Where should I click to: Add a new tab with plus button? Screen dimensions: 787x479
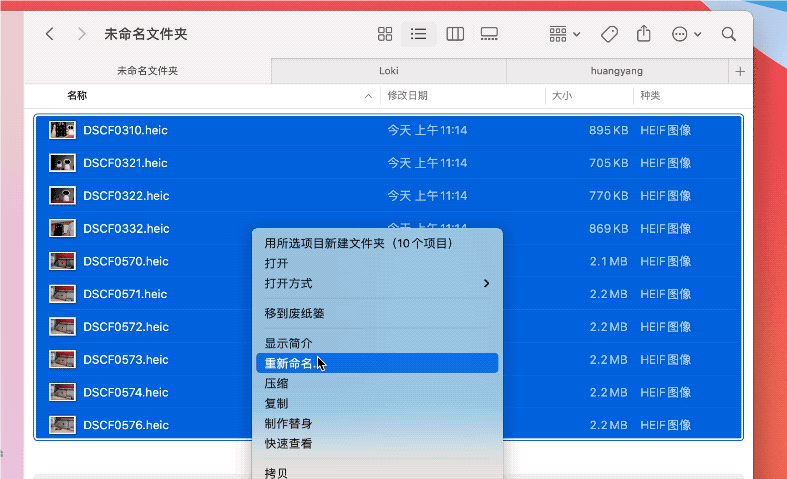tap(740, 71)
